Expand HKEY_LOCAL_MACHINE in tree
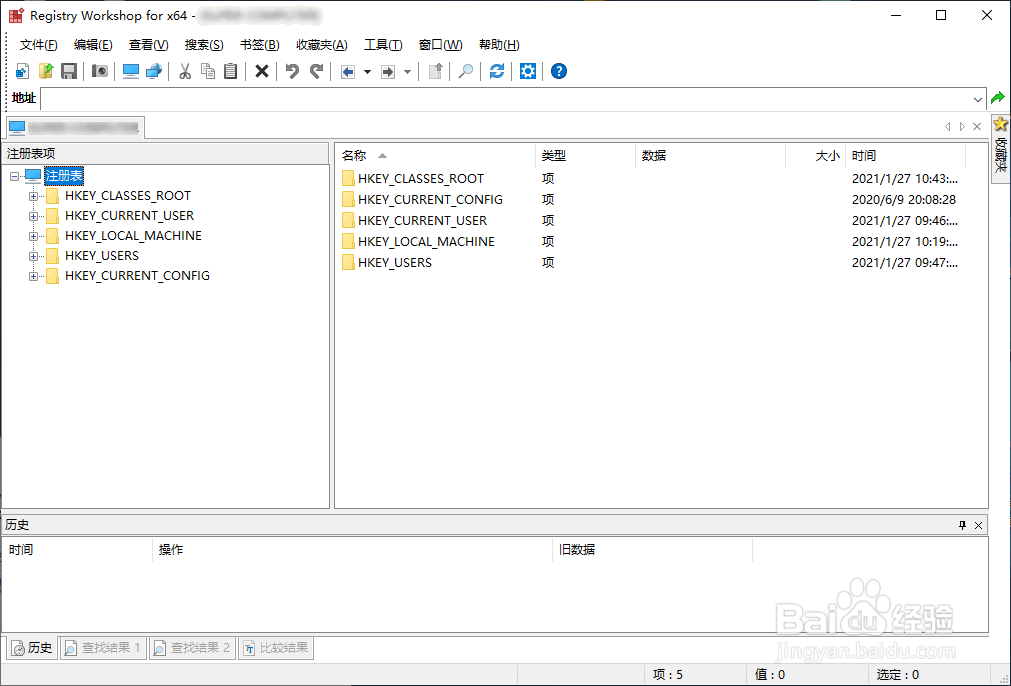The width and height of the screenshot is (1011, 686). [33, 236]
